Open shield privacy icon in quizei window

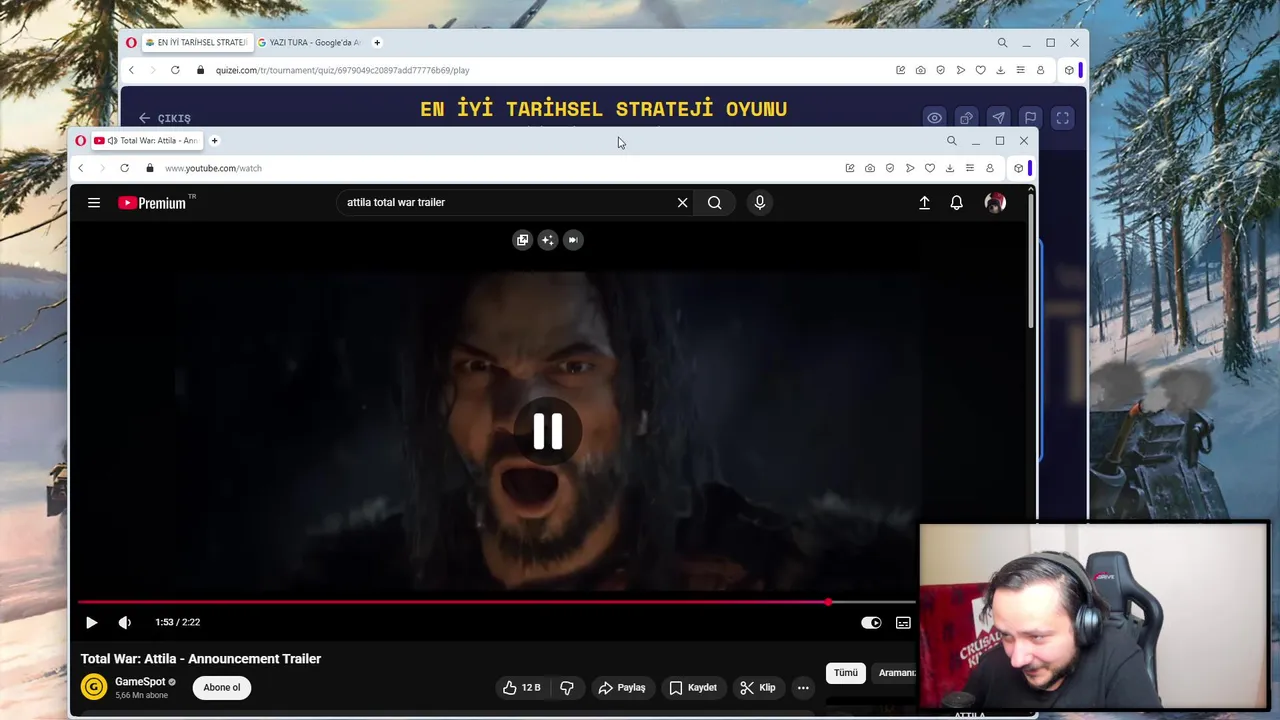click(x=940, y=70)
